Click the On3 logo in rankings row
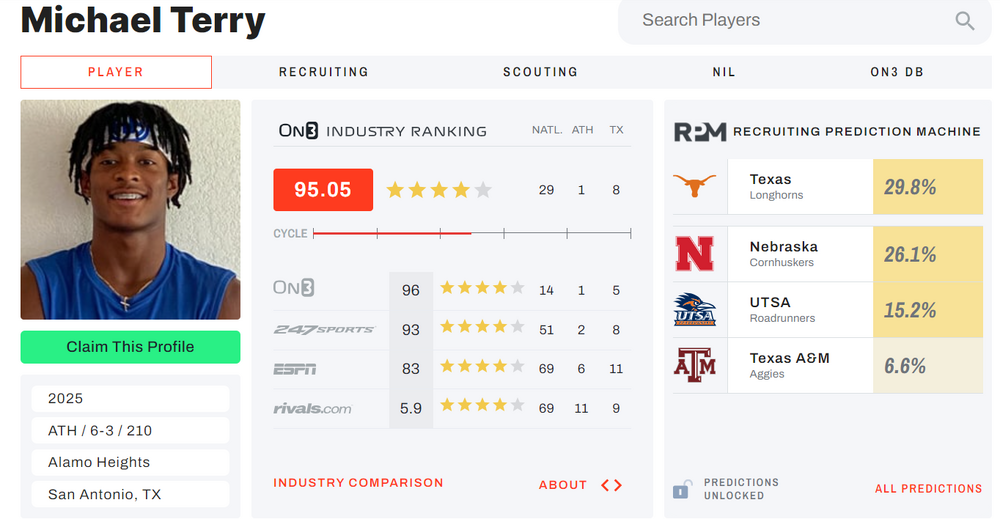Screen dimensions: 1000x519 click(x=294, y=288)
